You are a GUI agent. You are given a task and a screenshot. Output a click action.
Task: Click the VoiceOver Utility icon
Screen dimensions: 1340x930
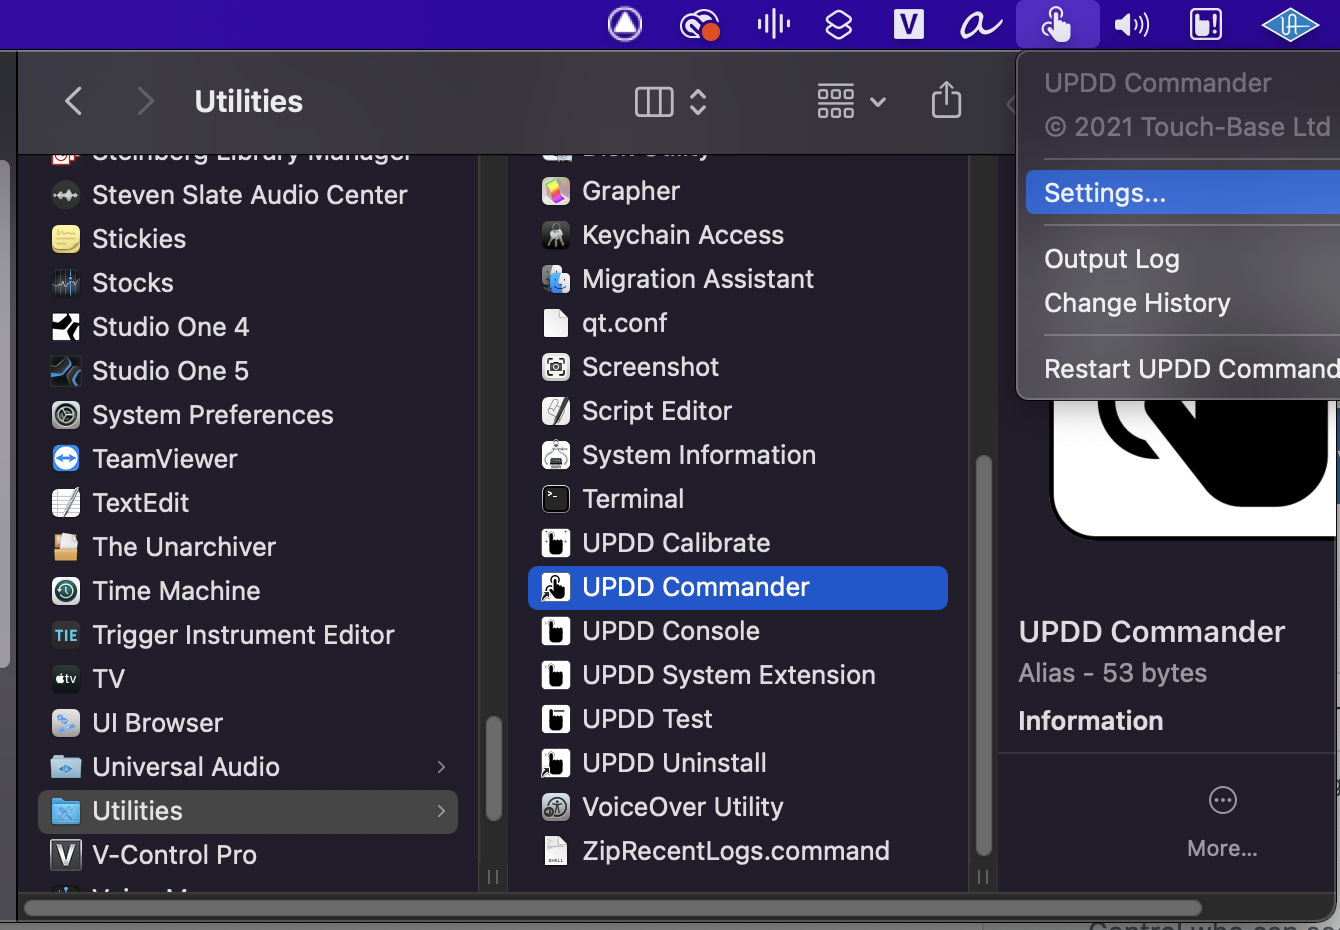[x=556, y=807]
